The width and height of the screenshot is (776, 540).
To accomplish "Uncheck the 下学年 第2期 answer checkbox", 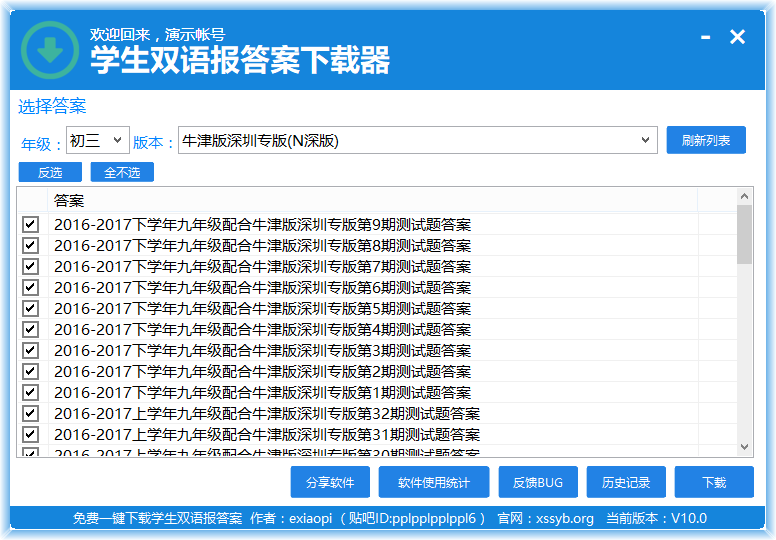I will click(x=30, y=372).
